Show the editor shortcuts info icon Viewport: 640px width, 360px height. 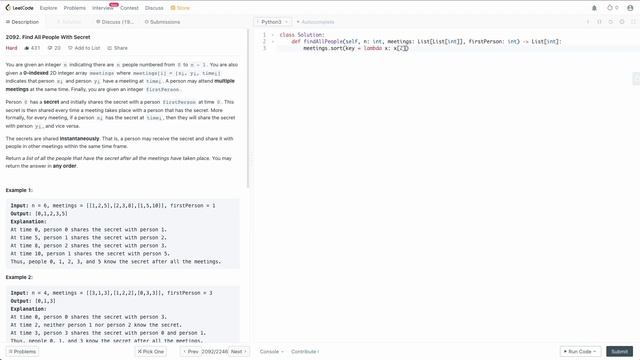click(x=588, y=22)
